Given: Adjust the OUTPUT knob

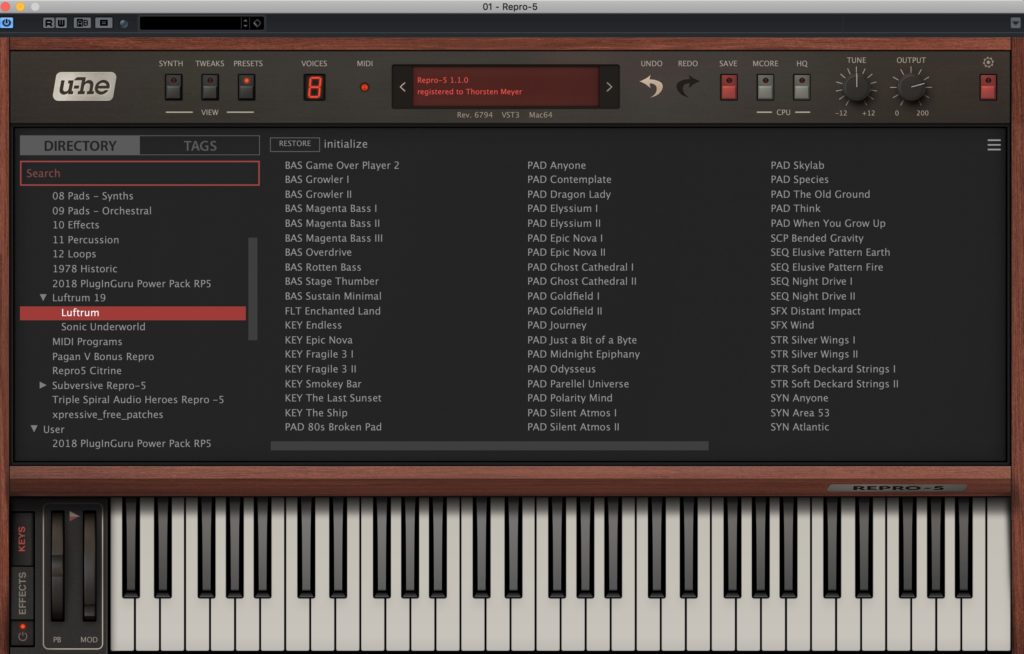Looking at the screenshot, I should click(911, 87).
